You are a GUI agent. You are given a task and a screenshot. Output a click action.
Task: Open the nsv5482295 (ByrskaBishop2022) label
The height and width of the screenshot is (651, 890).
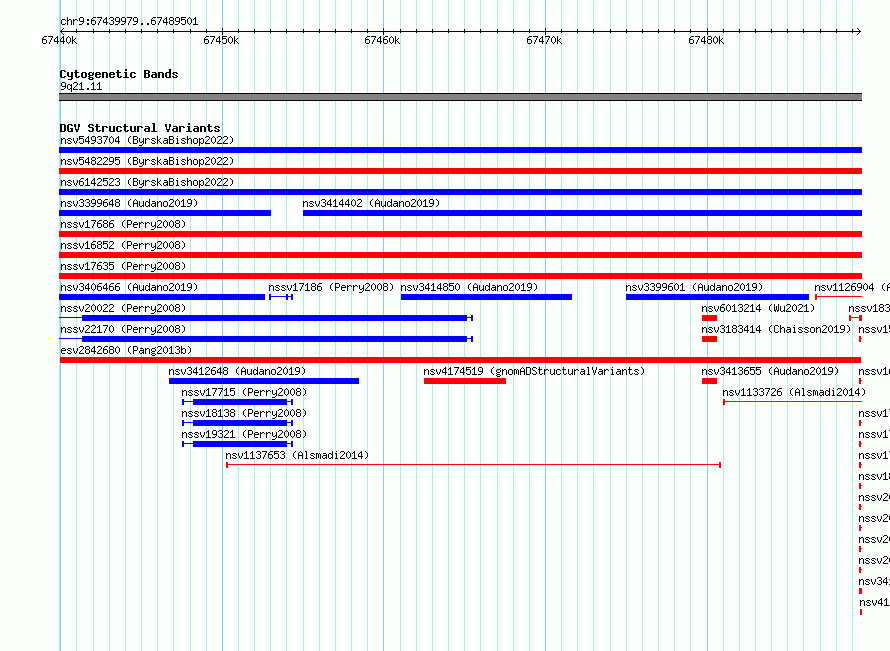coord(147,161)
